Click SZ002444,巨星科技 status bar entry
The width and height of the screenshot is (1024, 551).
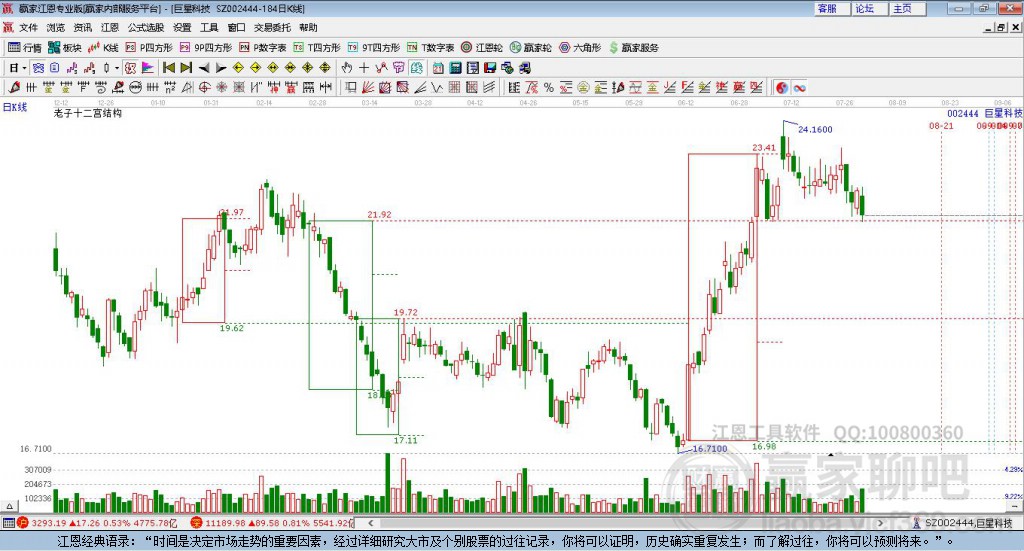coord(962,523)
